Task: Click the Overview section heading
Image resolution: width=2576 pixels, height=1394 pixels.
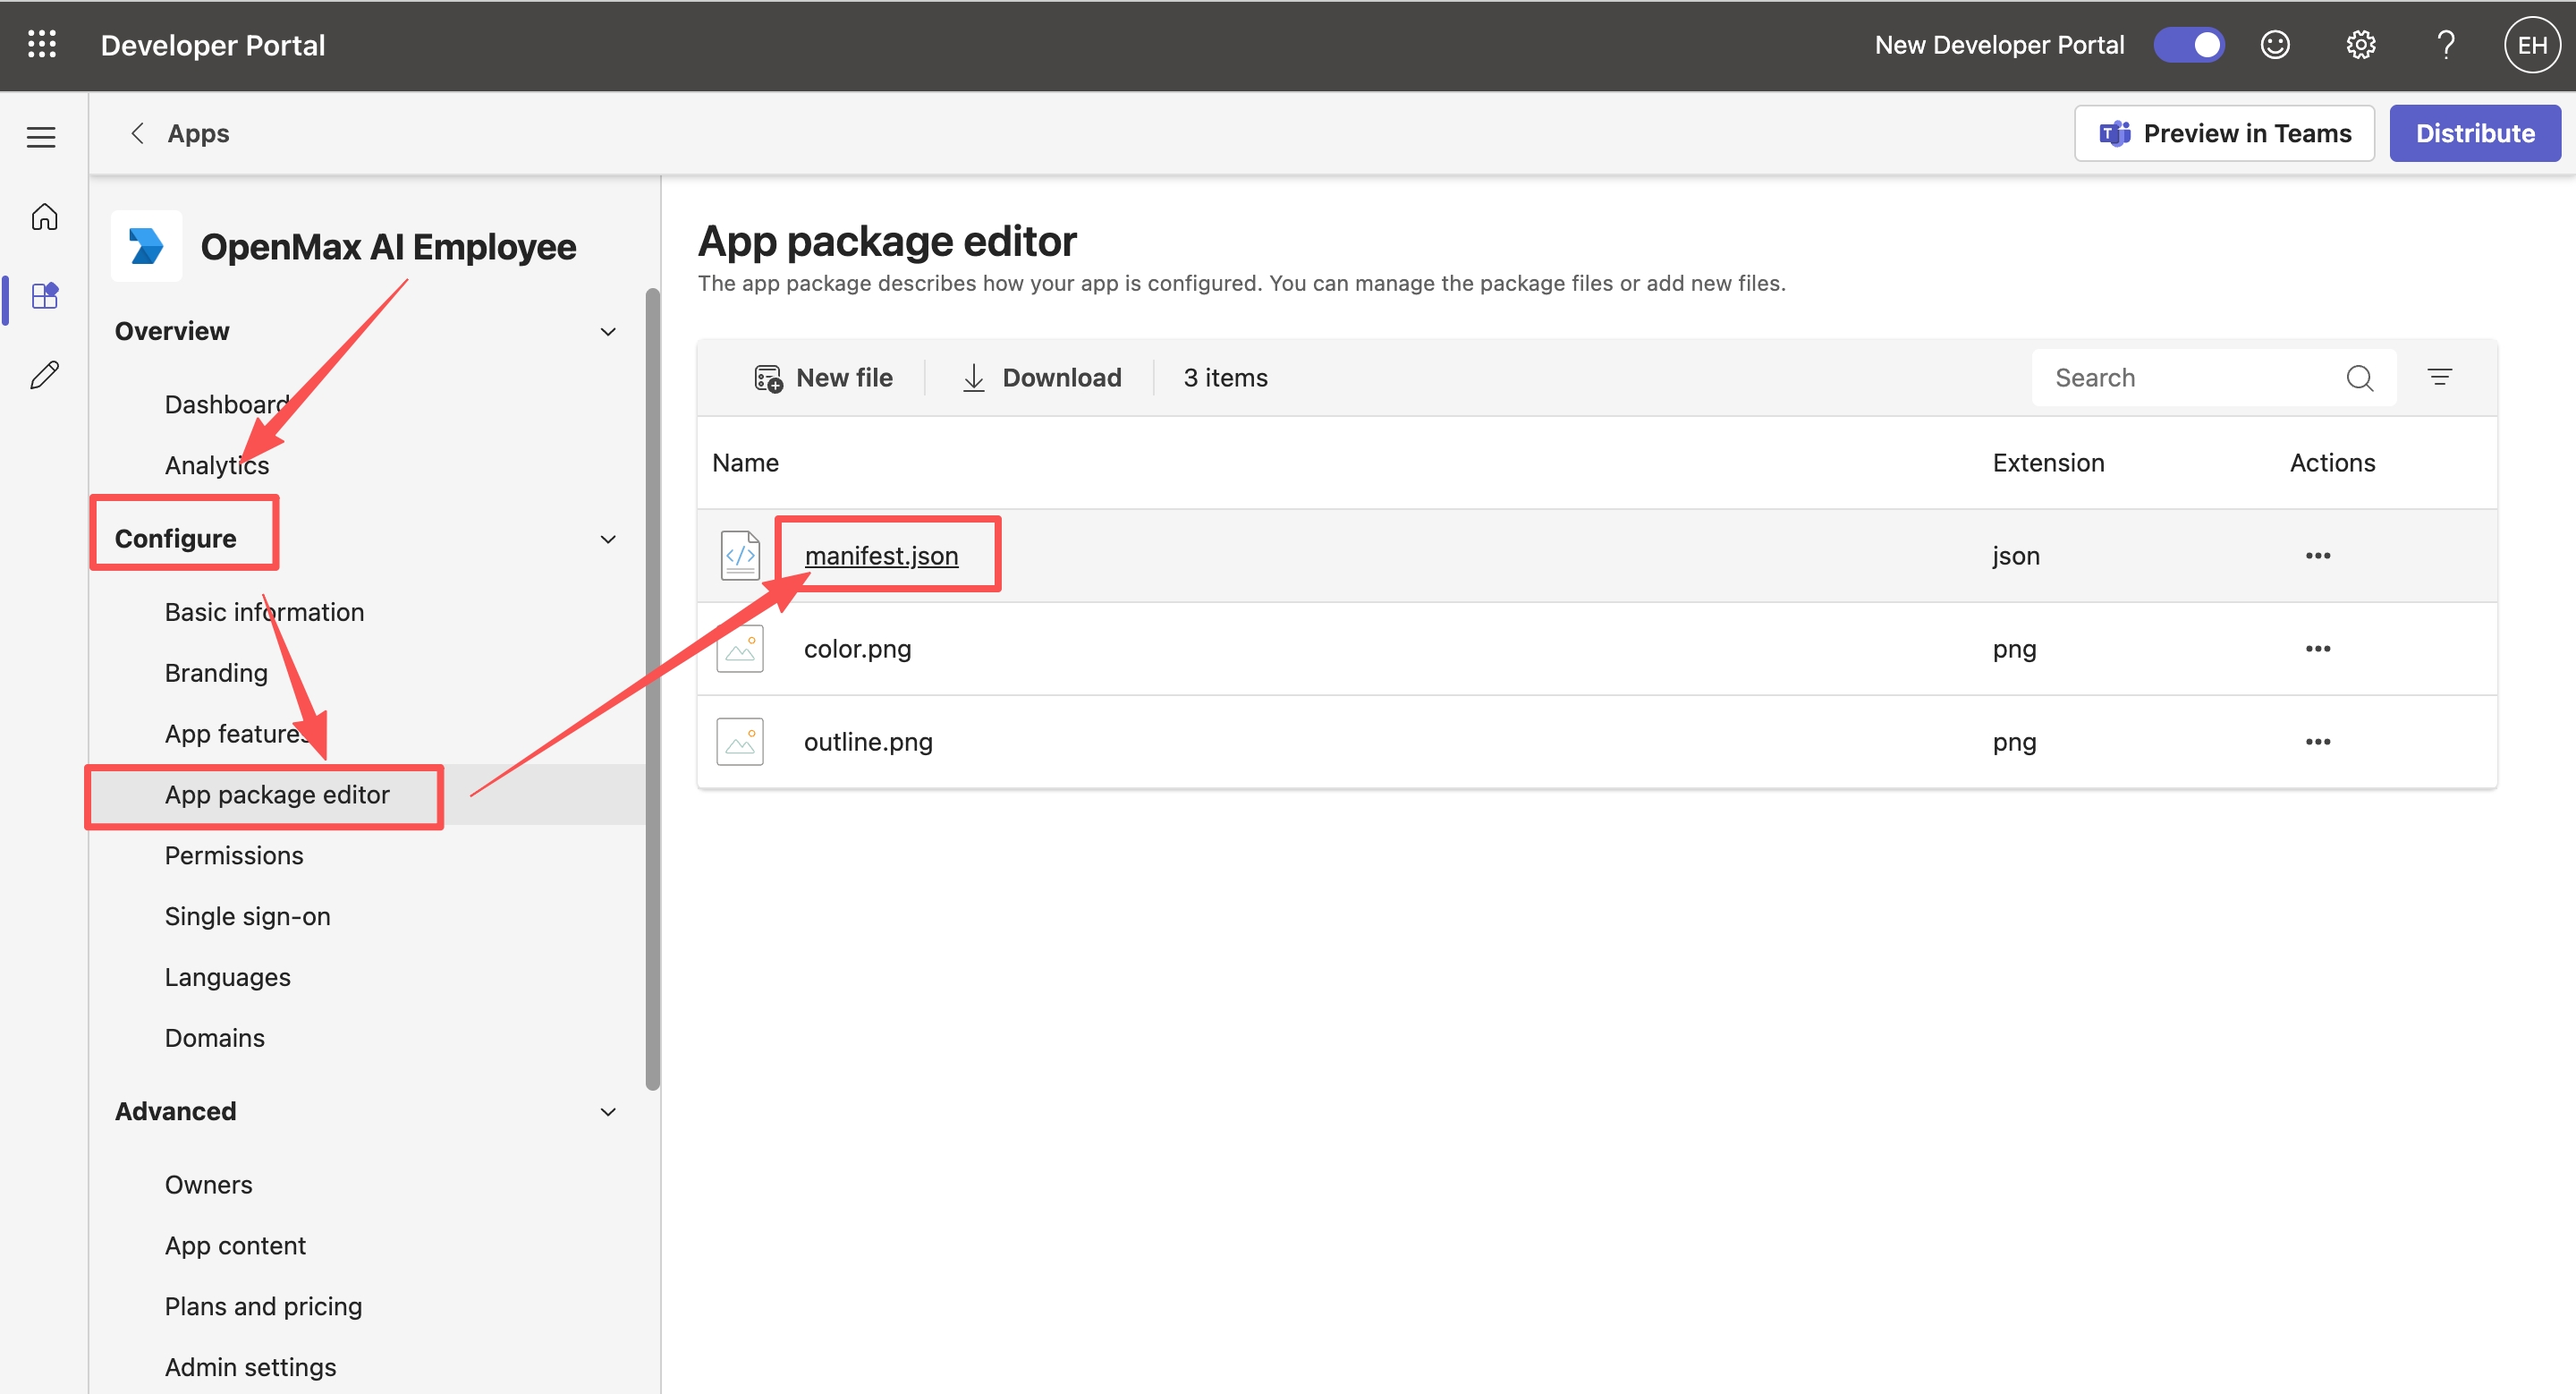Action: [x=172, y=331]
